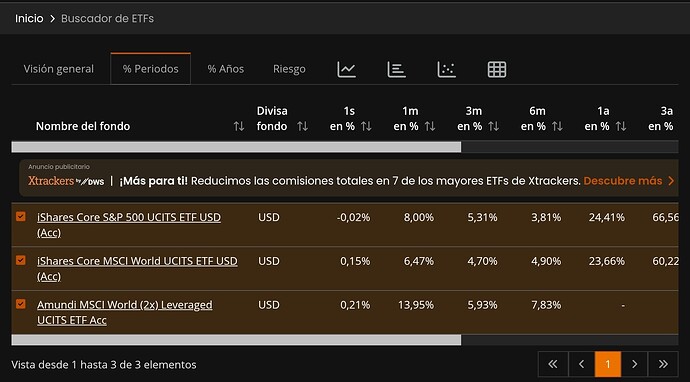This screenshot has width=690, height=382.
Task: Uncheck Amundi MSCI World Leveraged ETF row
Action: 21,304
